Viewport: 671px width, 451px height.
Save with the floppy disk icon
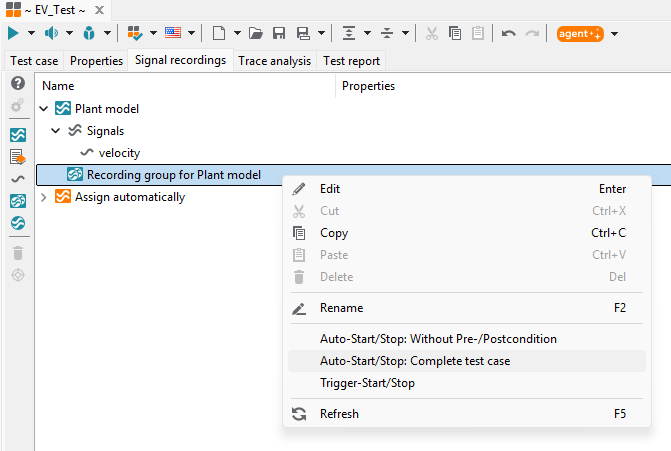(279, 33)
